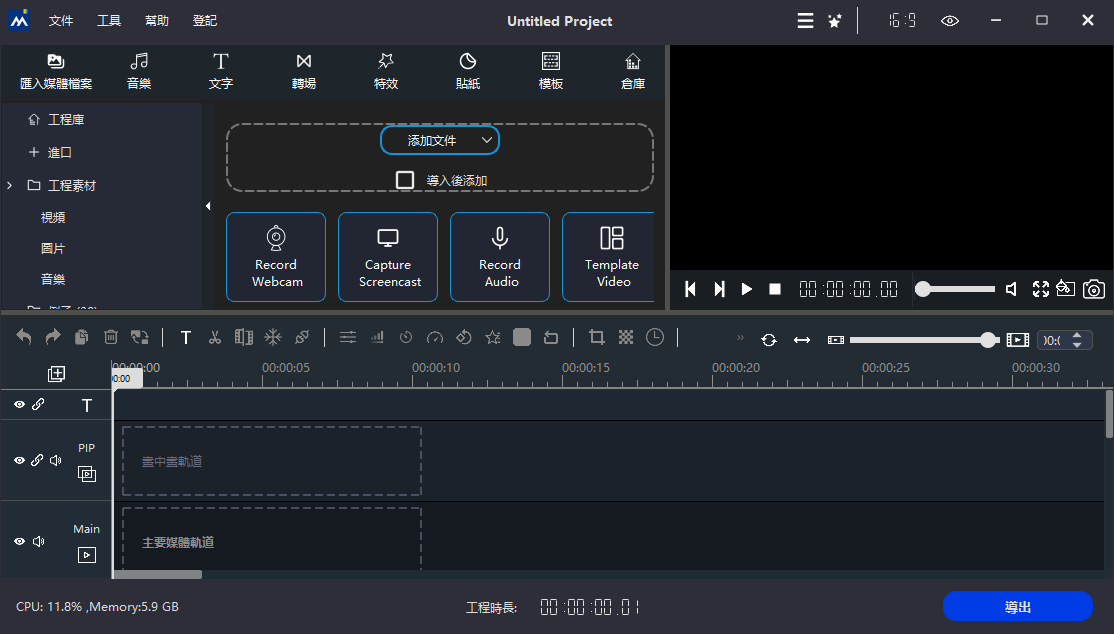Click the 導出 export button
The image size is (1114, 634).
click(1017, 607)
